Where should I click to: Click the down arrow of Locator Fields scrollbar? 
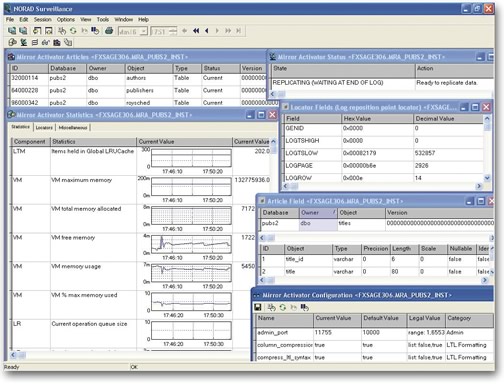tap(487, 178)
